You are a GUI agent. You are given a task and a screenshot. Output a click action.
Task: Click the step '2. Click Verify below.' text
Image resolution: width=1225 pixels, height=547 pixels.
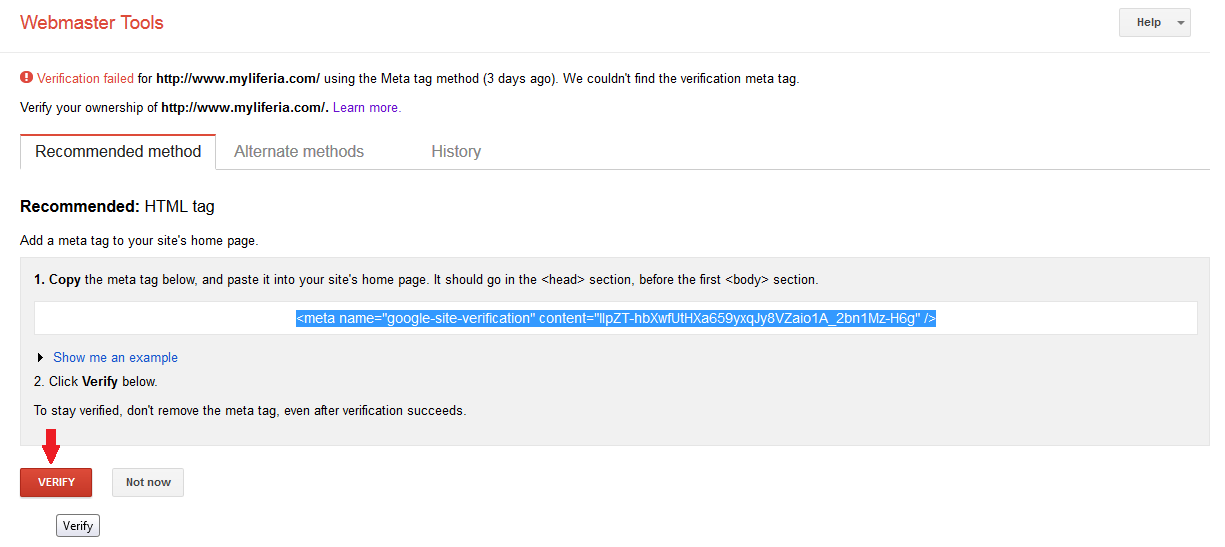96,382
